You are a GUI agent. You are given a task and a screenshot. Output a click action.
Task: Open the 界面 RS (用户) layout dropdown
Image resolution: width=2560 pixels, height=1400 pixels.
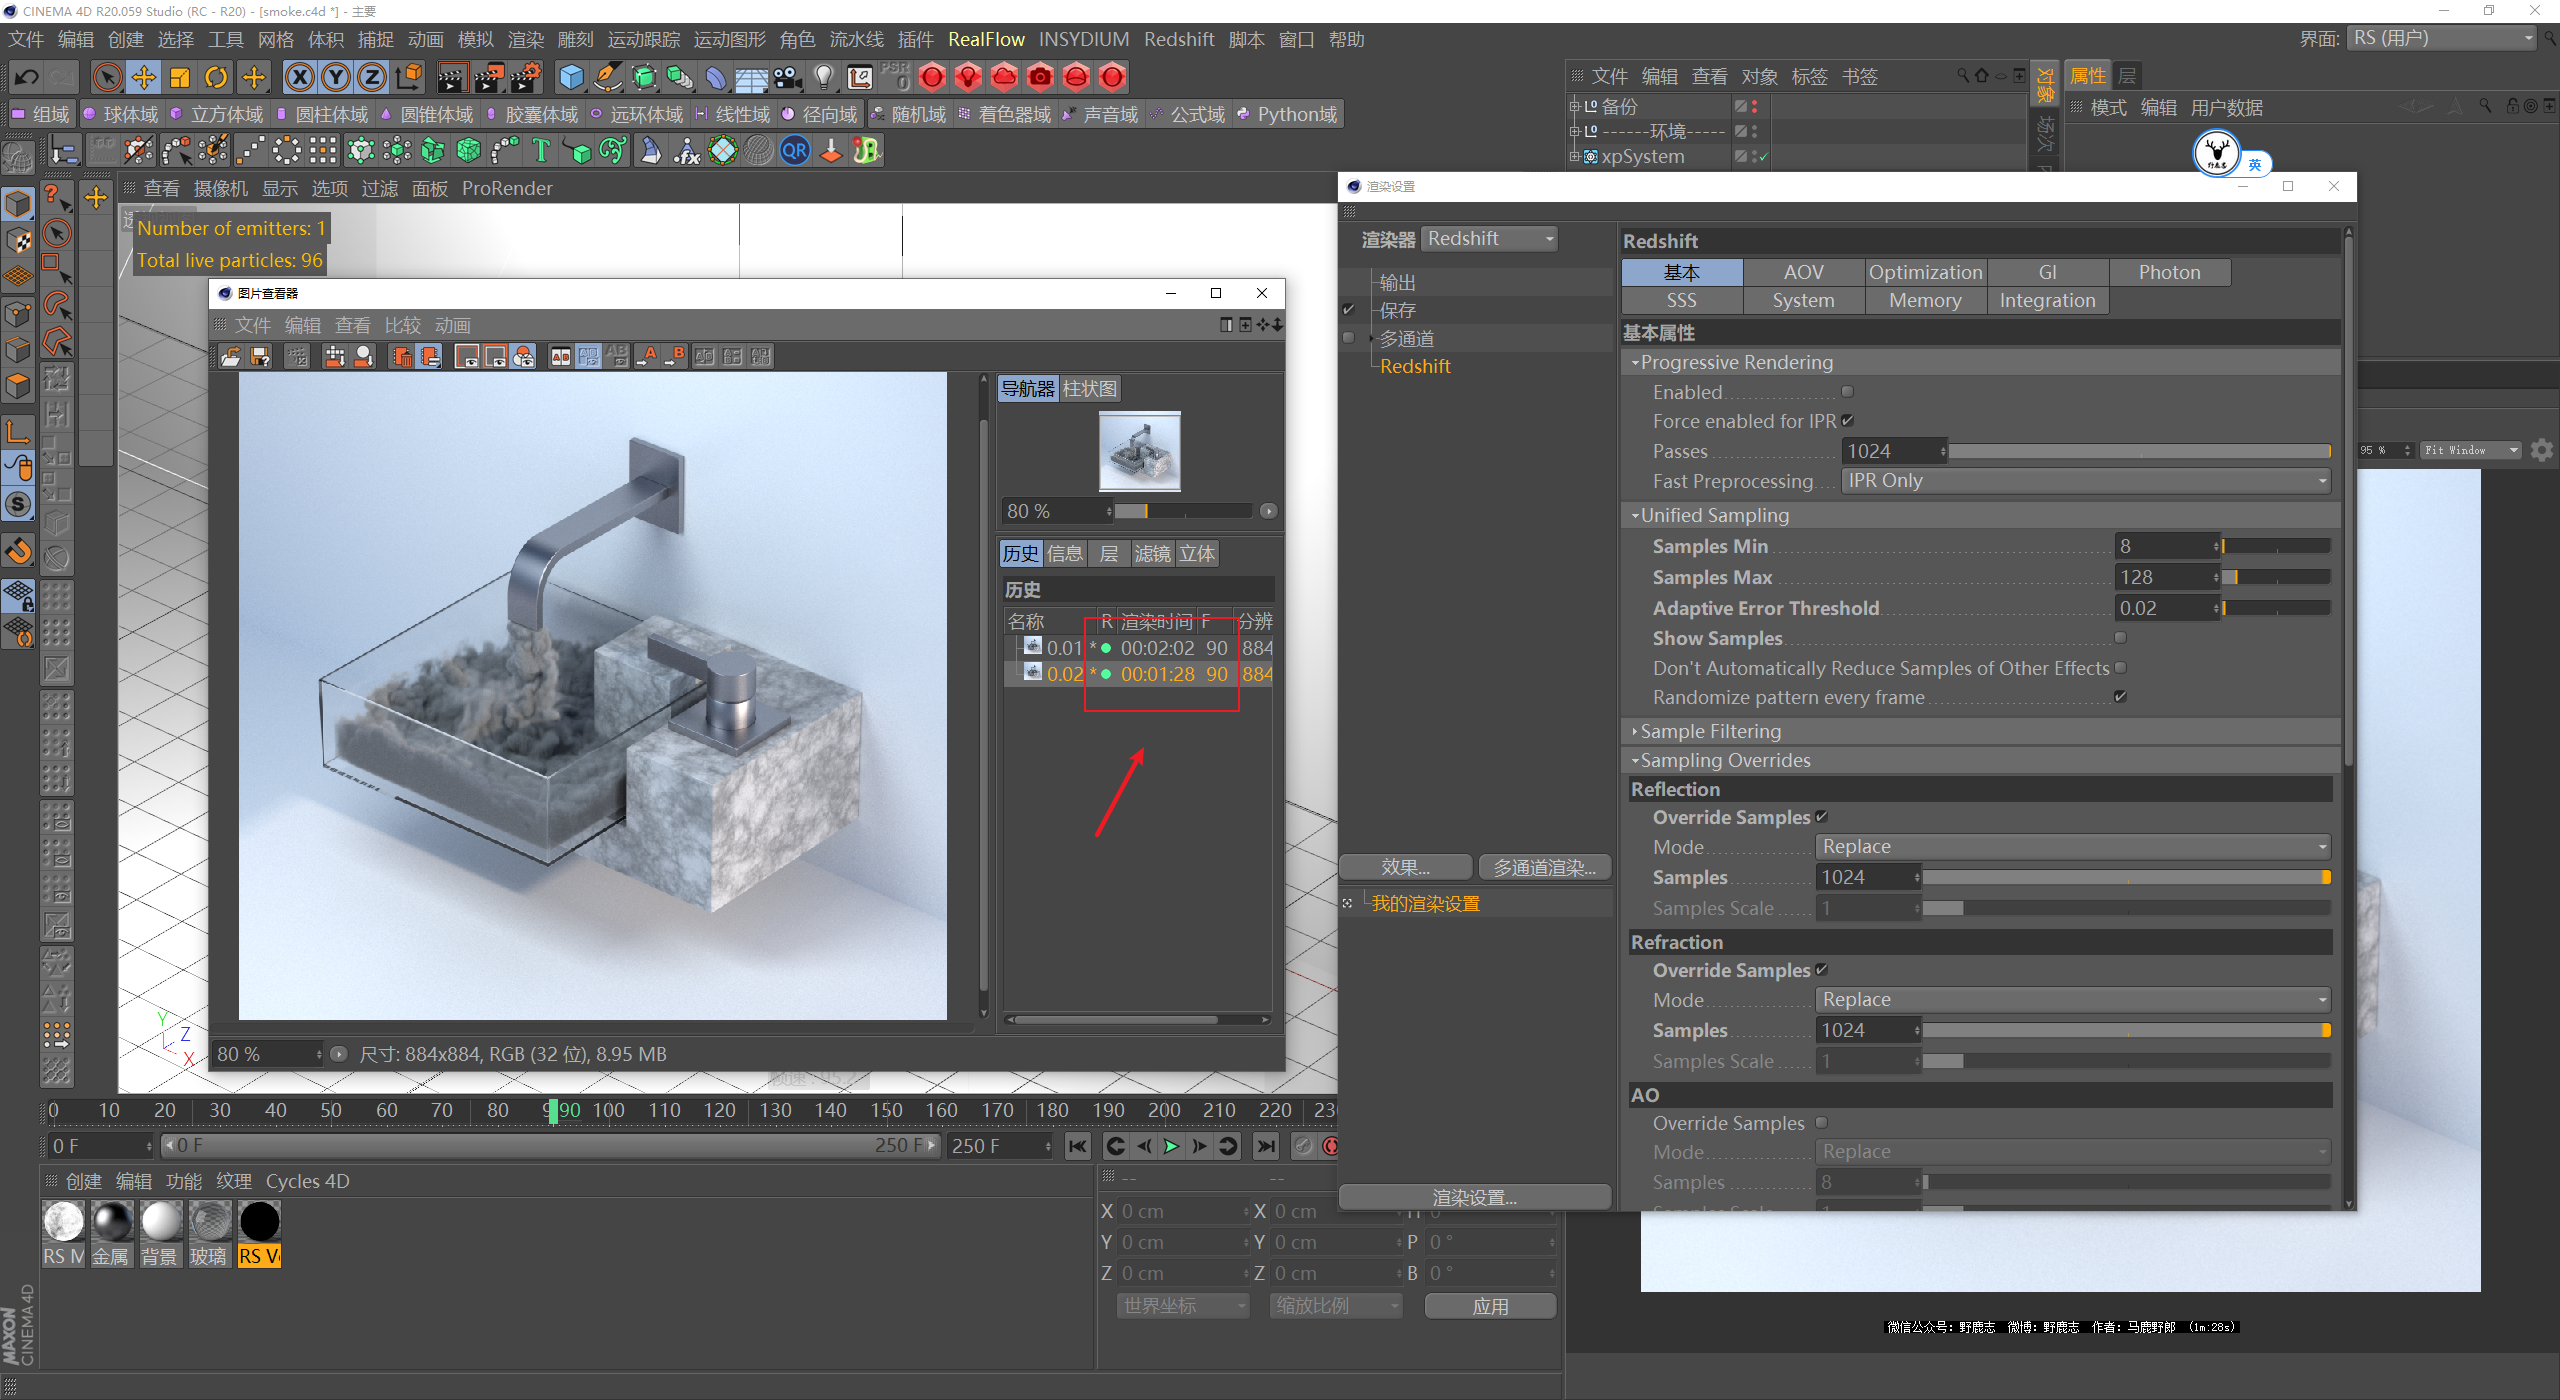pyautogui.click(x=2443, y=39)
